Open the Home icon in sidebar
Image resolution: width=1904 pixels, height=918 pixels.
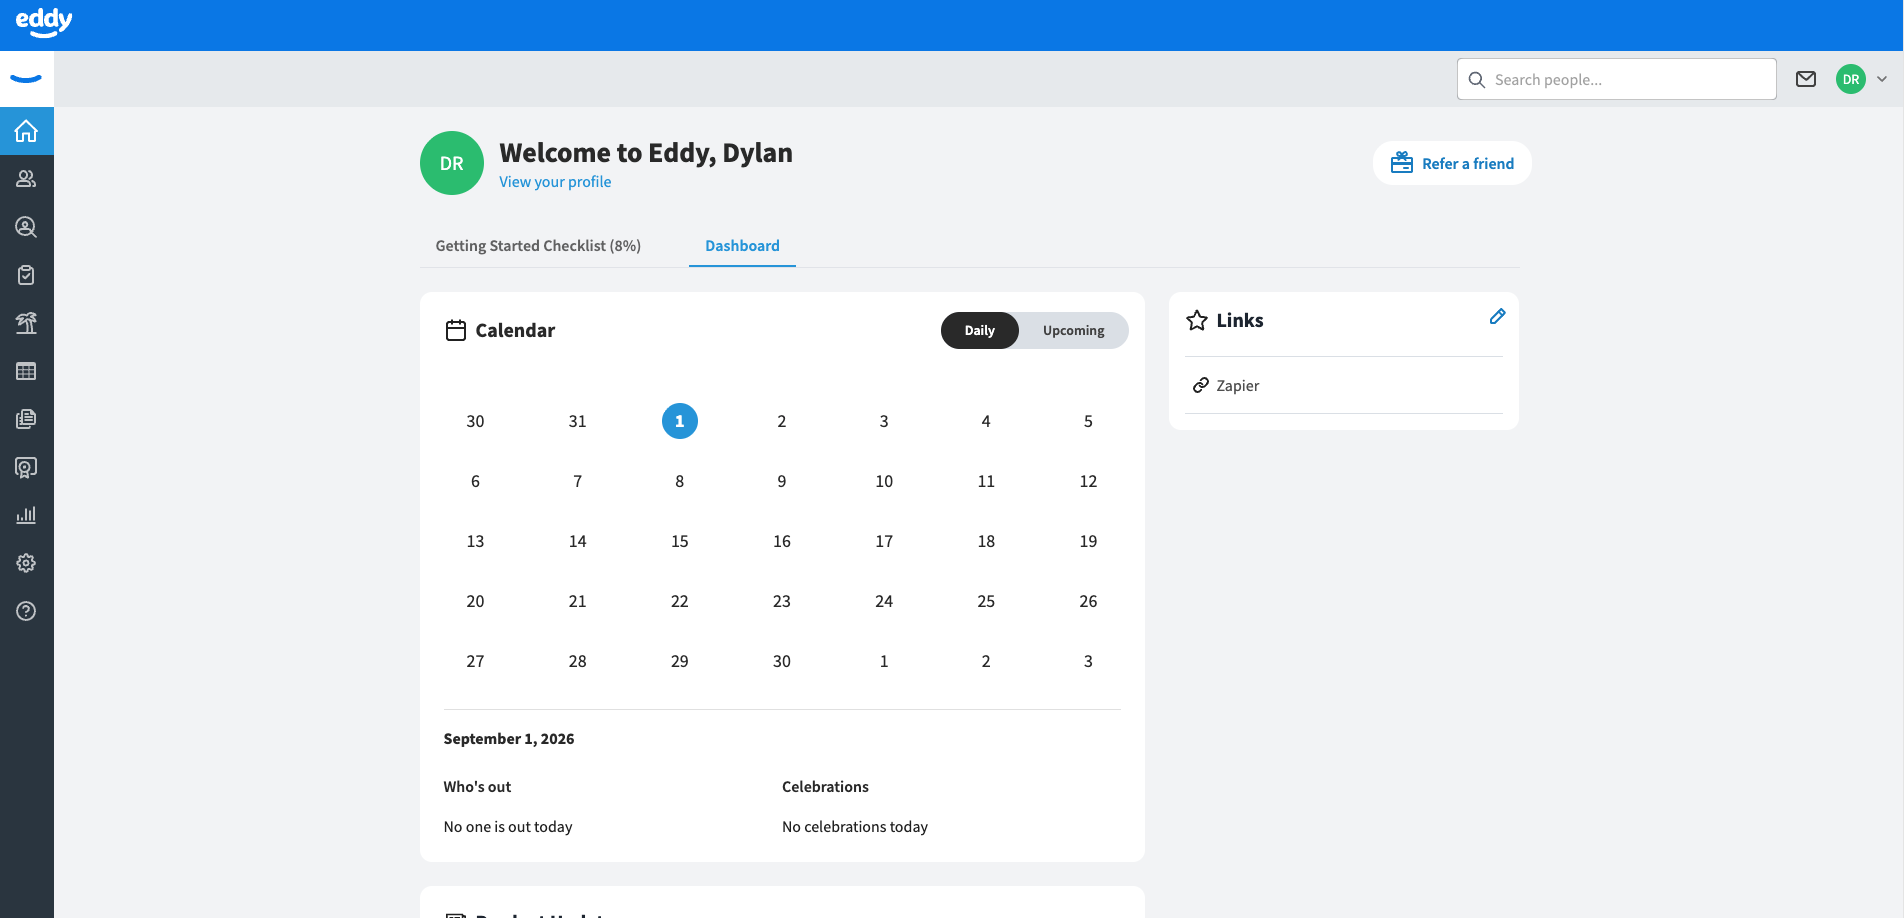click(27, 131)
